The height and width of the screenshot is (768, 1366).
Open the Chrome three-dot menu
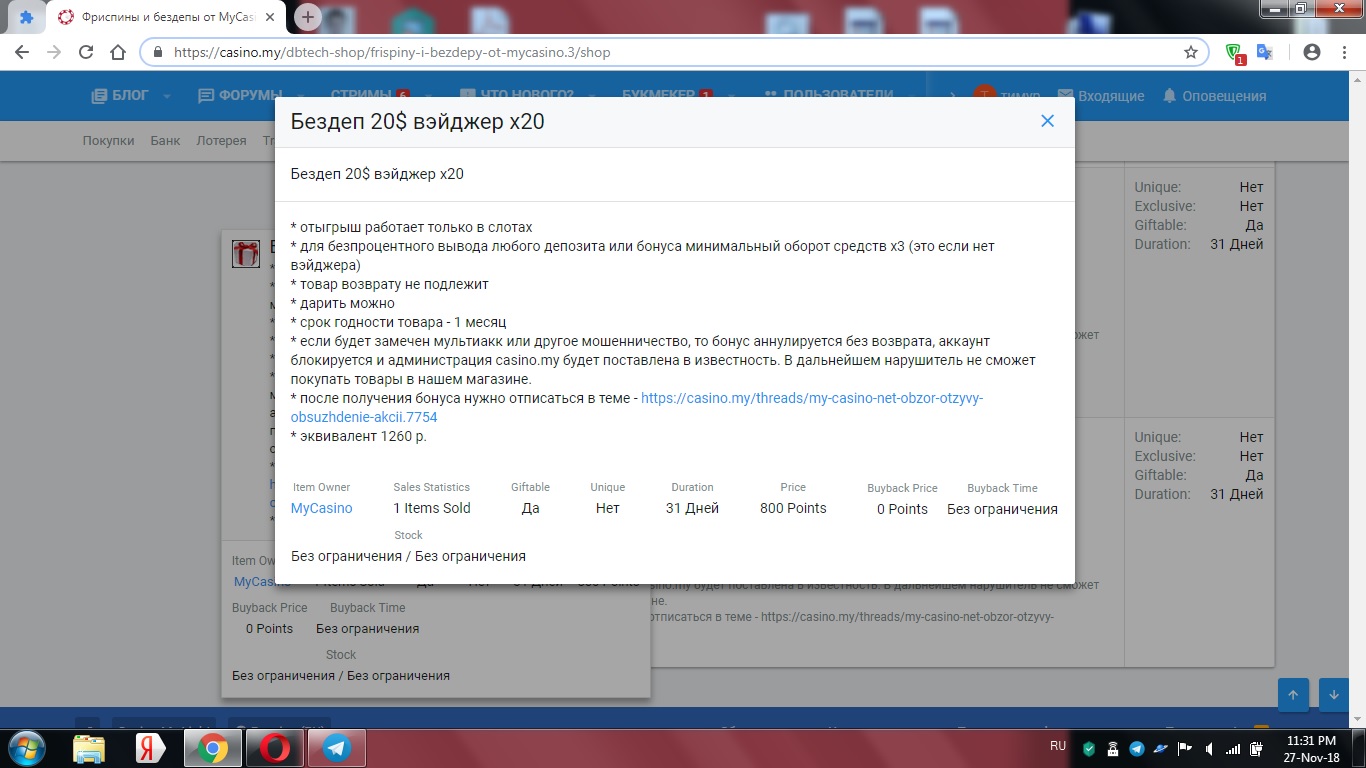coord(1344,52)
